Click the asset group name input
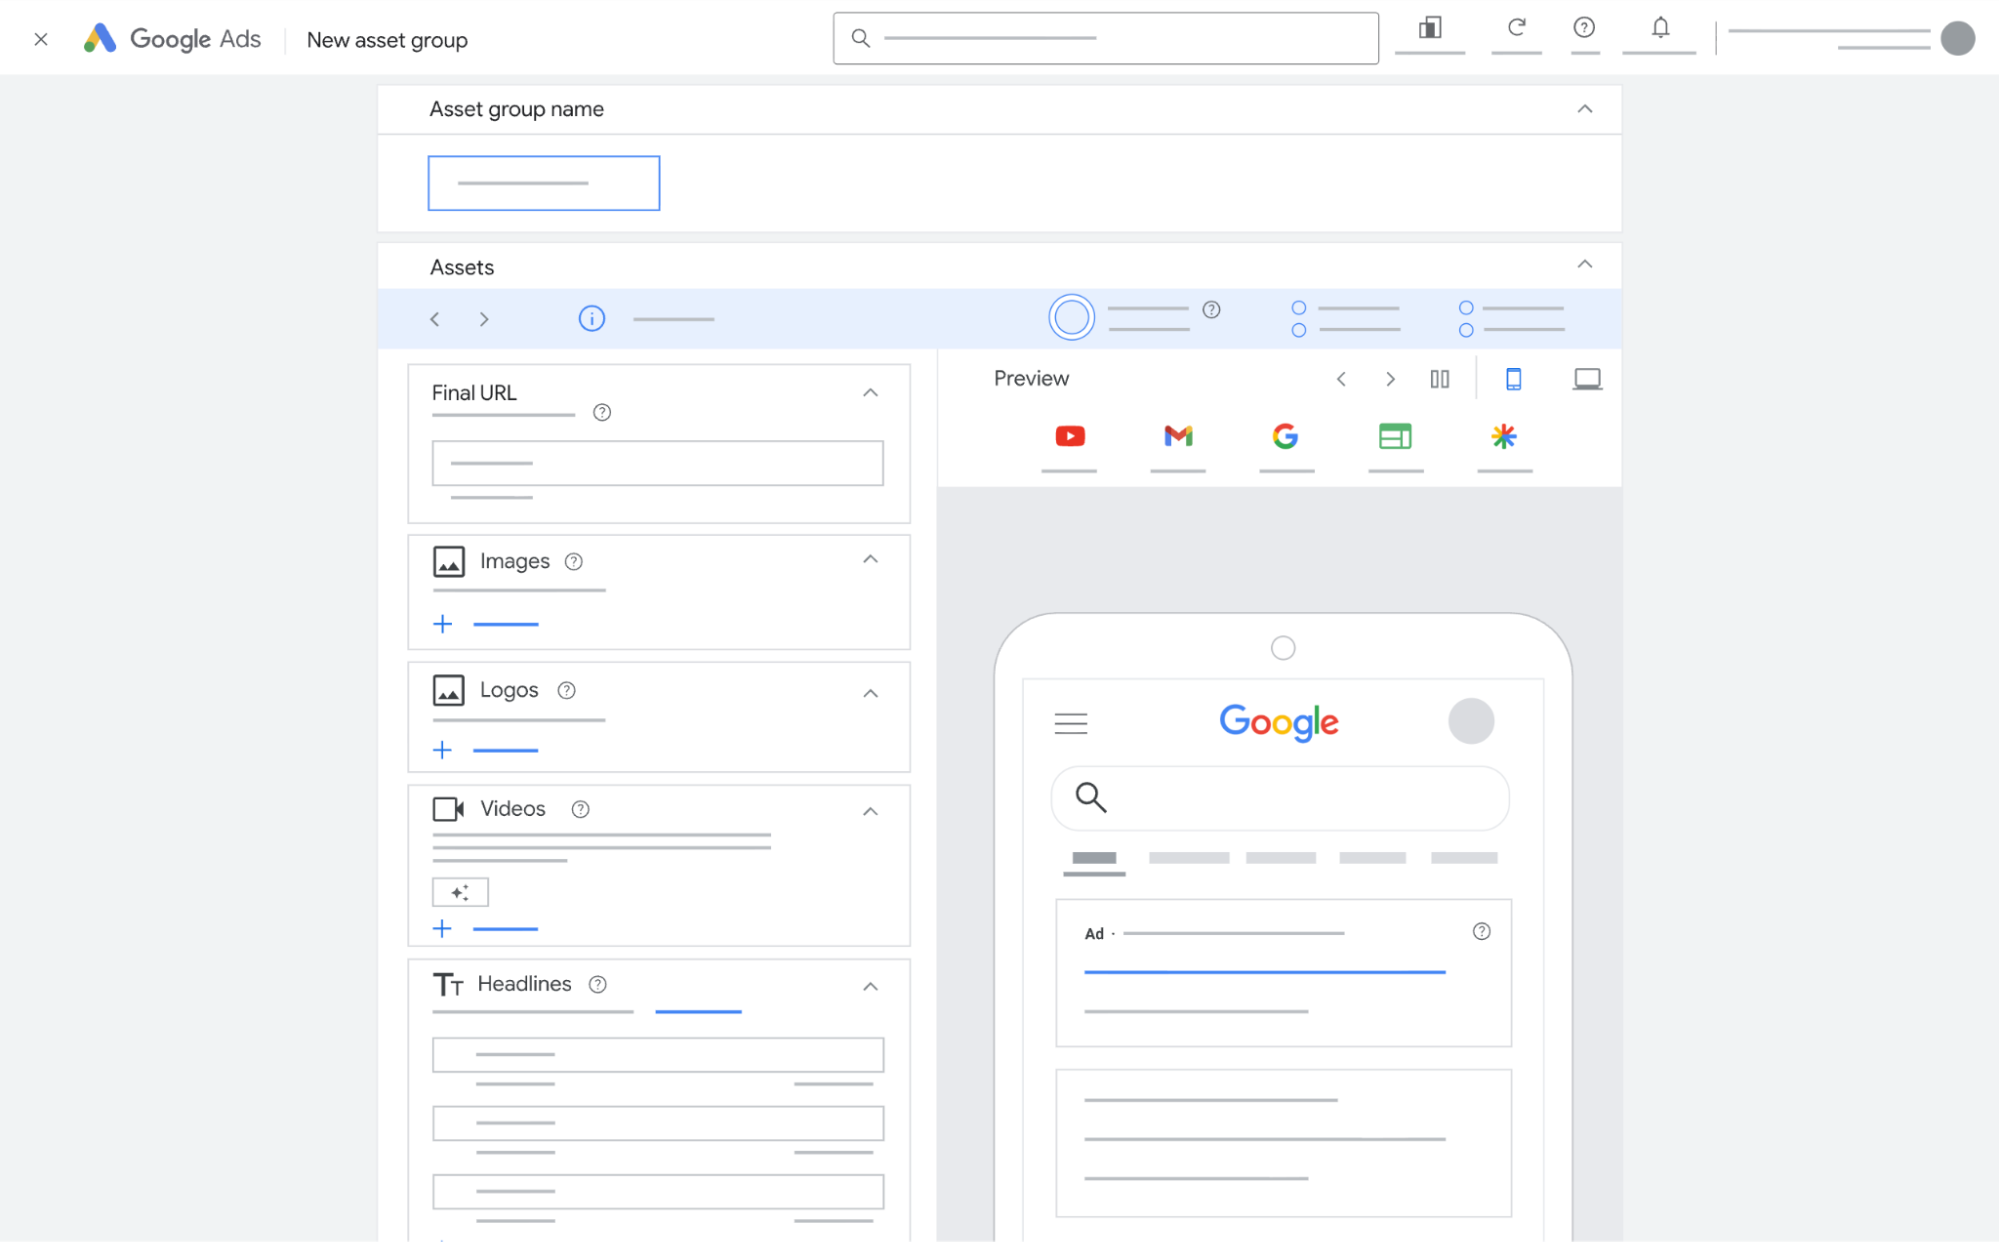The height and width of the screenshot is (1242, 1999). [x=544, y=183]
